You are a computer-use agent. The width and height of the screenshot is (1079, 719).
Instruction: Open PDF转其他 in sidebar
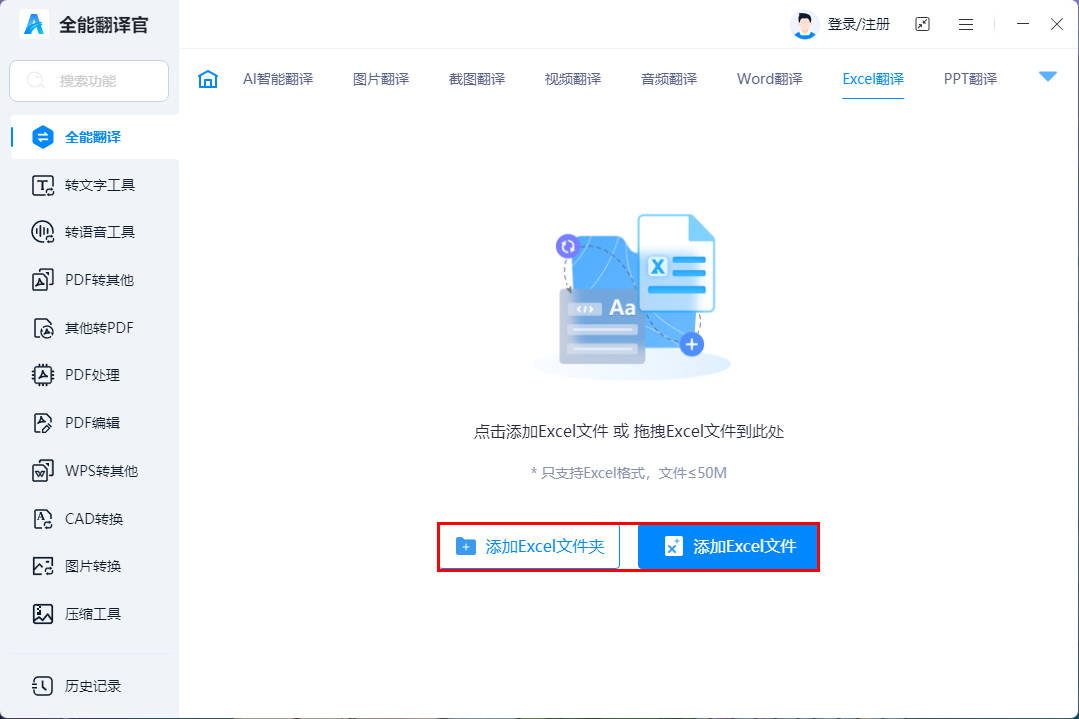(95, 280)
